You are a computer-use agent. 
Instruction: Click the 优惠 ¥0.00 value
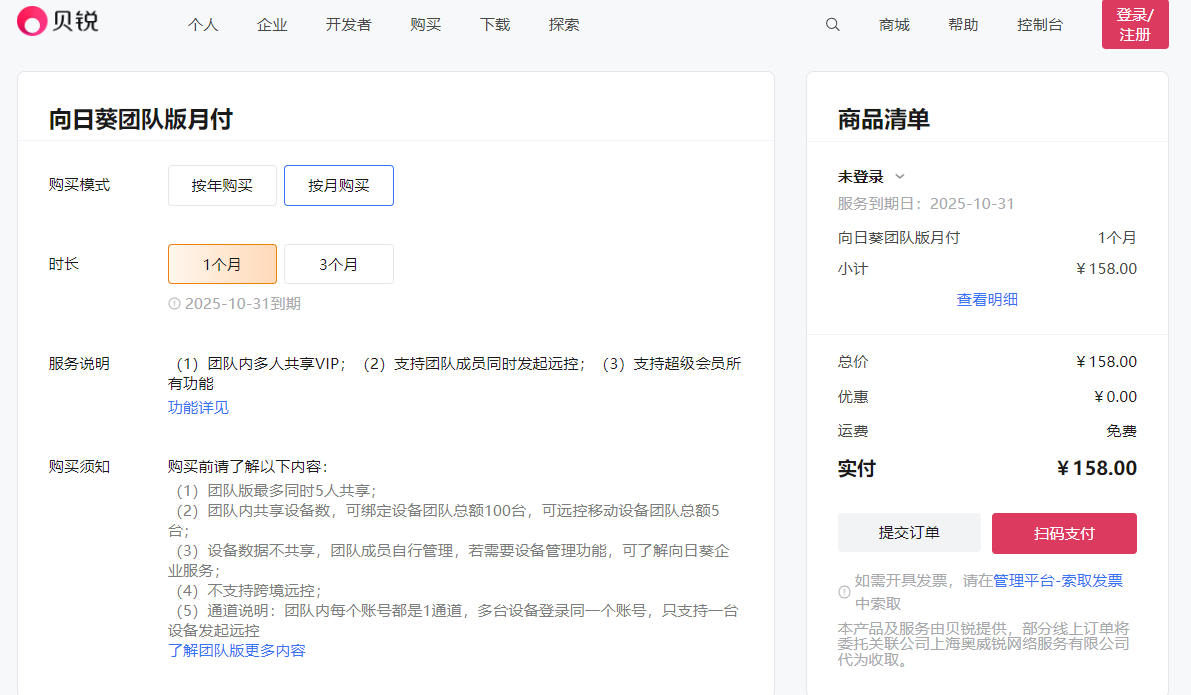coord(1116,396)
